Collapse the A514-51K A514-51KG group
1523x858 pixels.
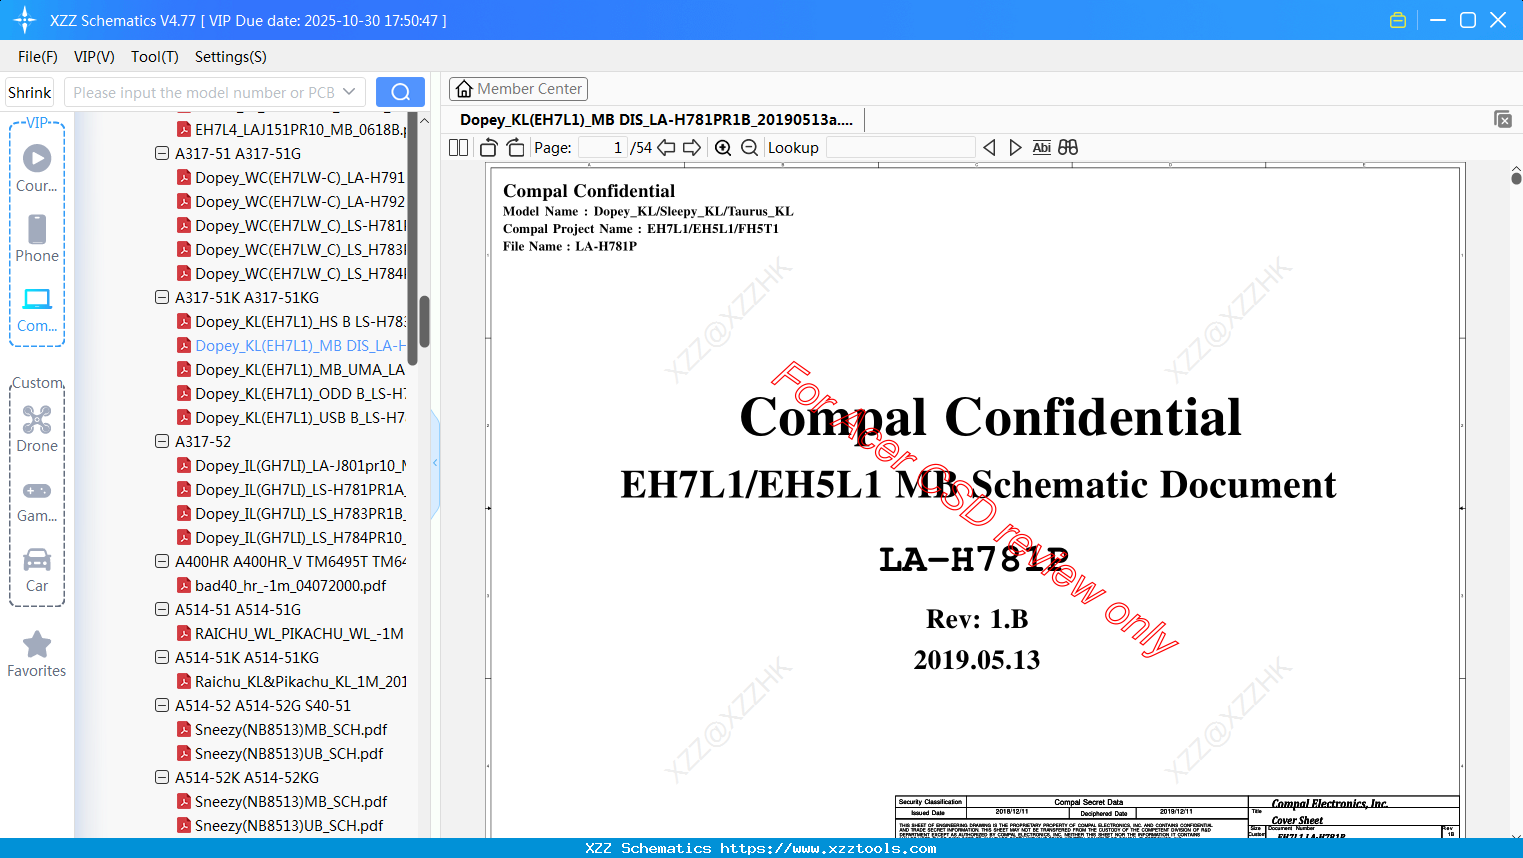pos(162,658)
